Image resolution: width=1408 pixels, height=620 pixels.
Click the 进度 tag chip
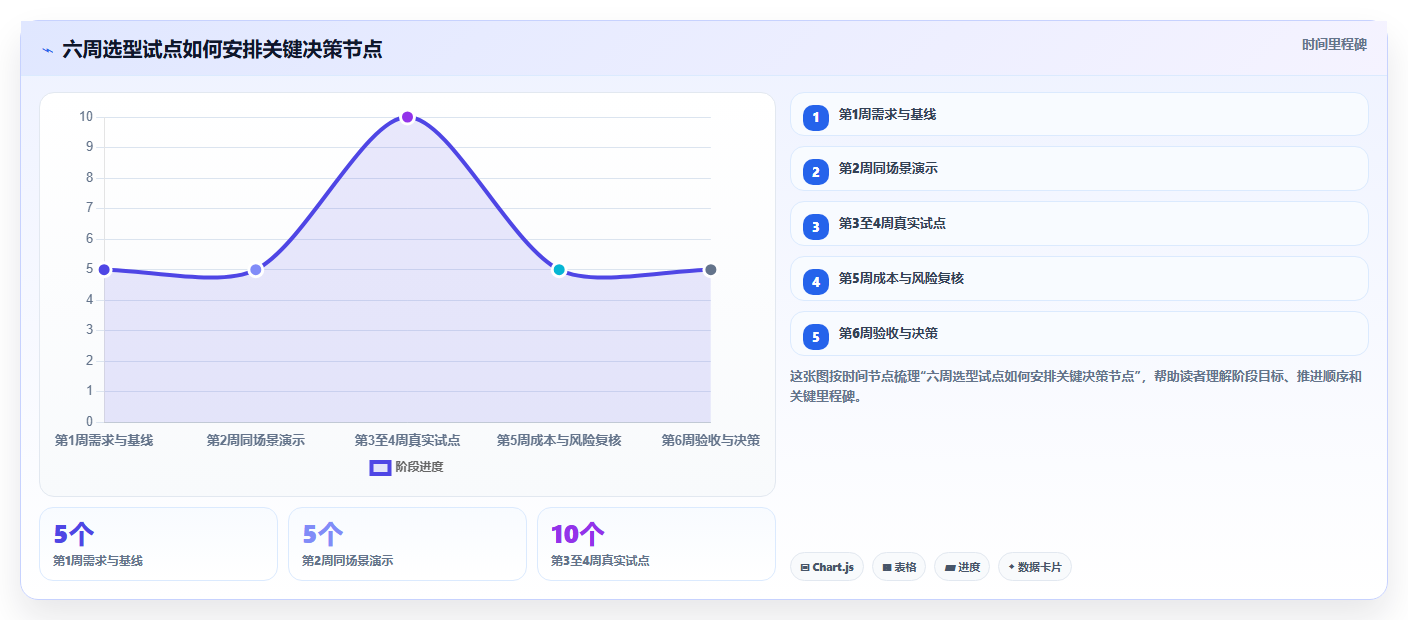tap(962, 567)
